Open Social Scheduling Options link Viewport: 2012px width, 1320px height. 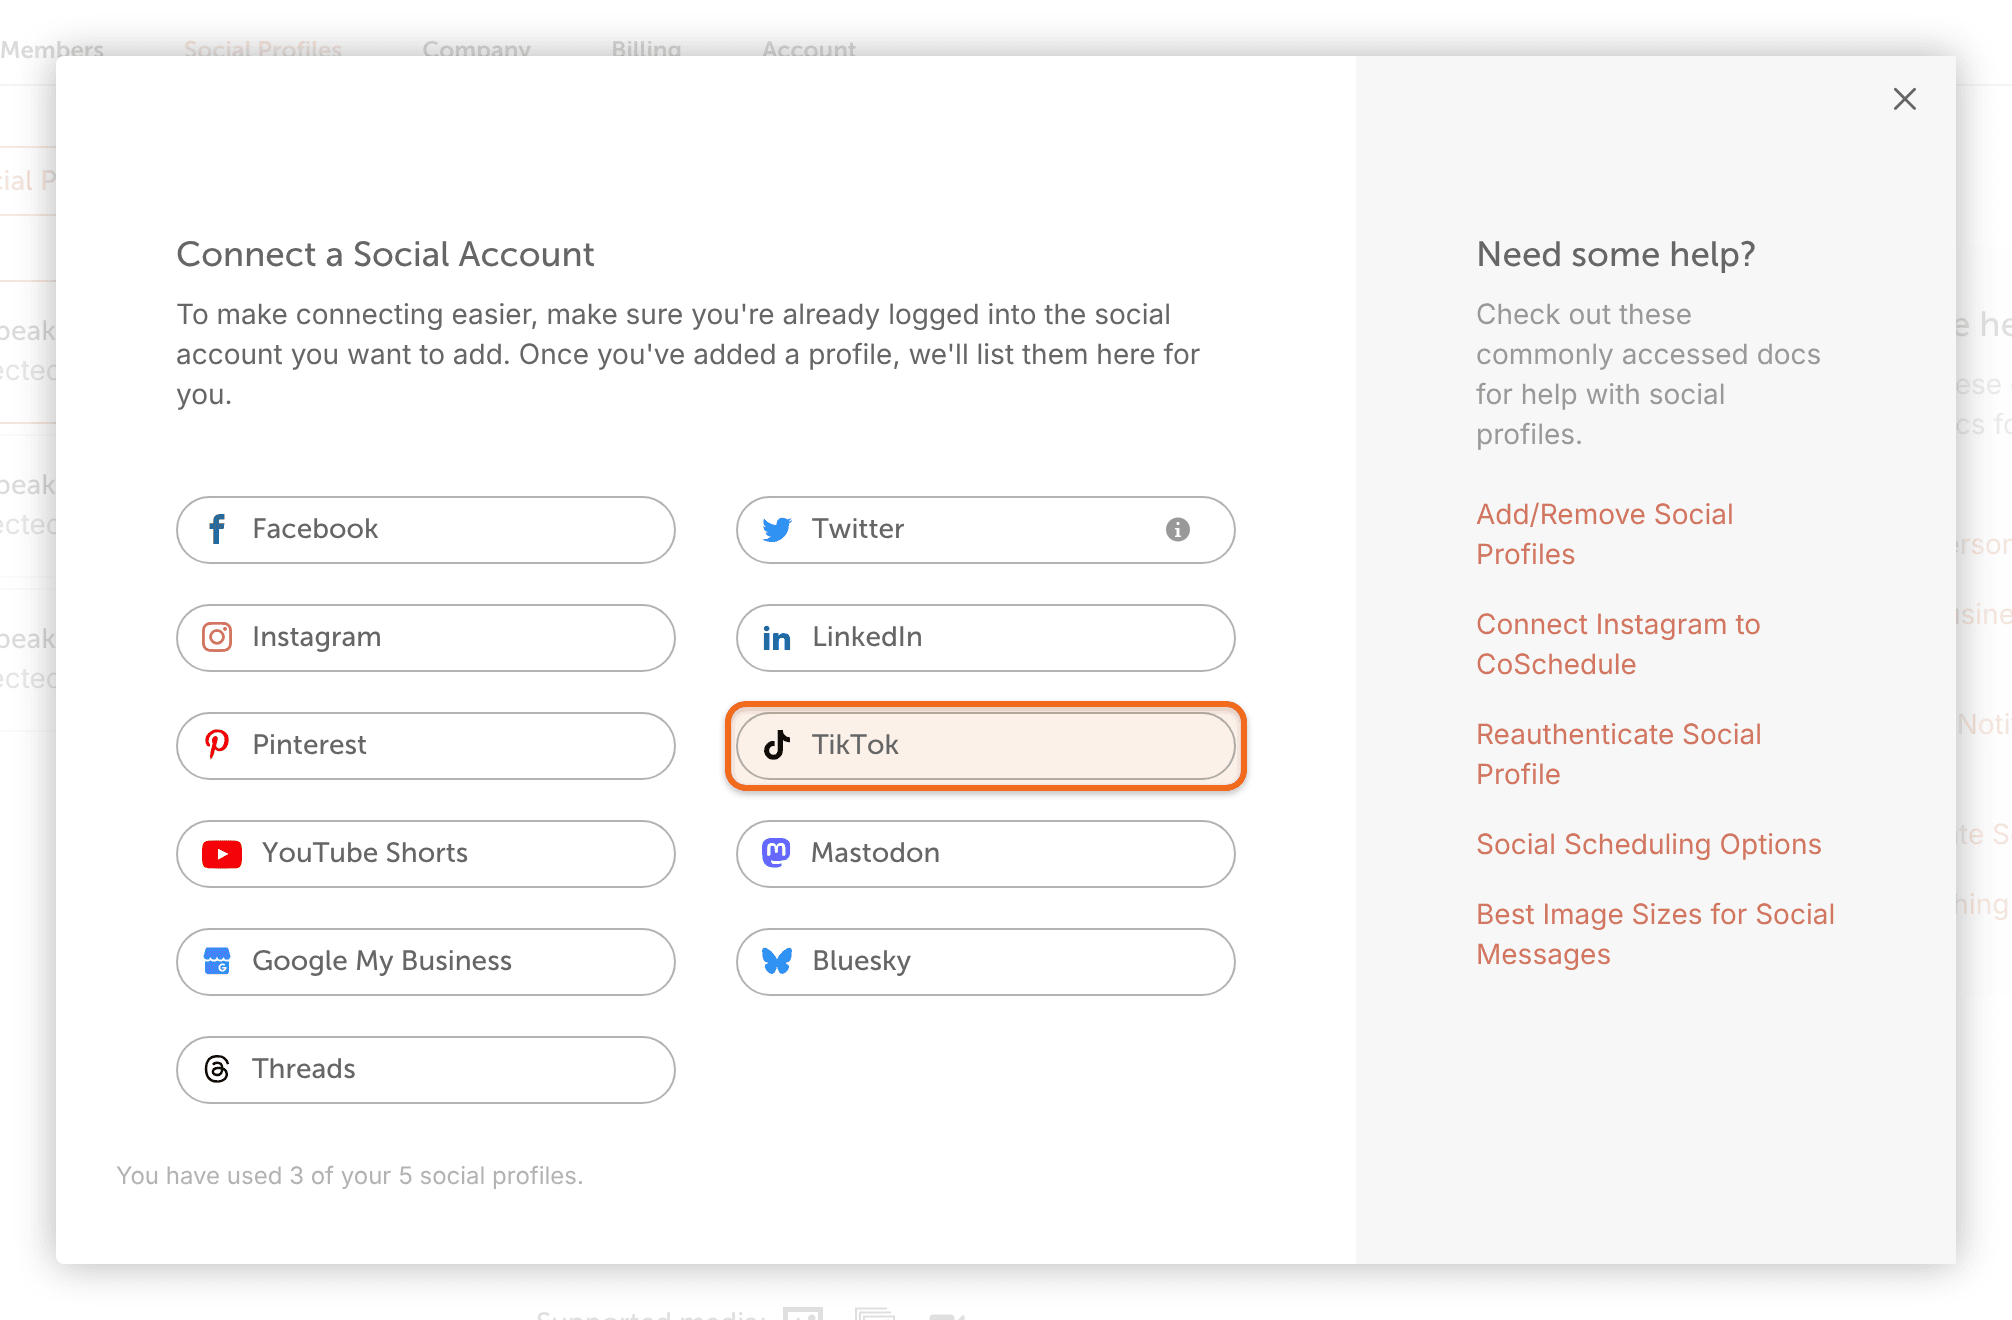(1649, 844)
